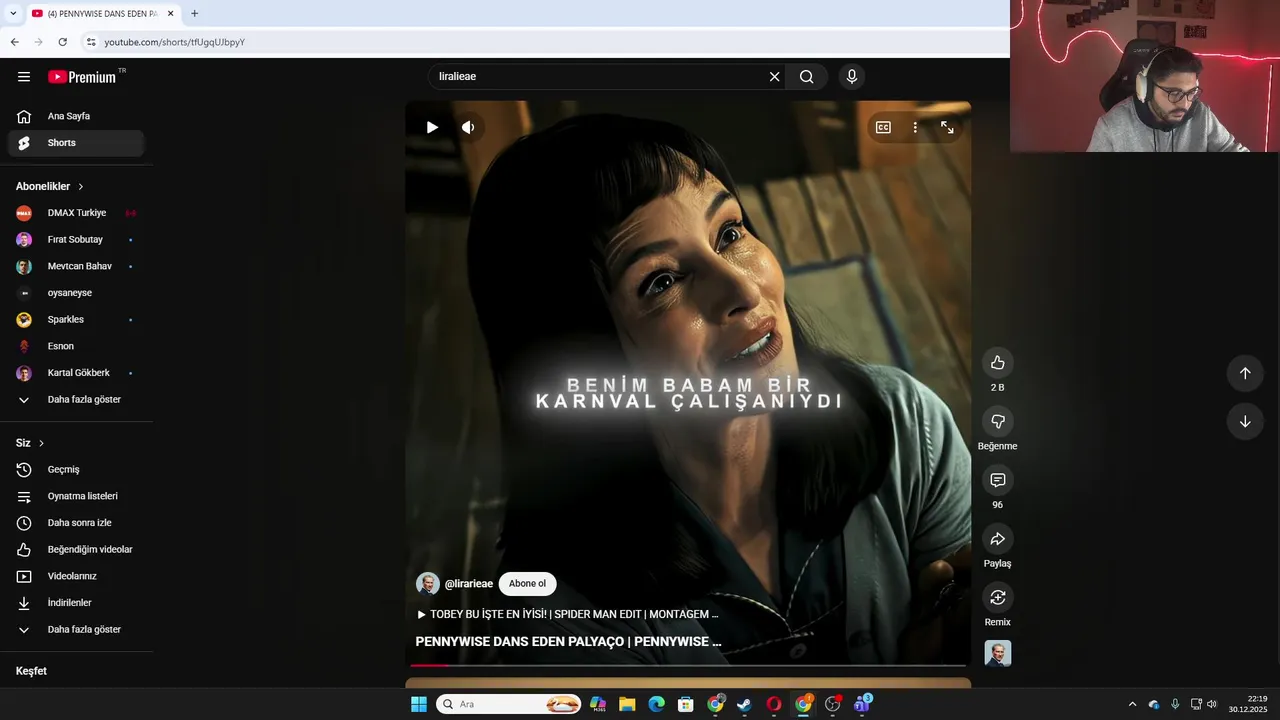Open @lirarieae channel avatar
Image resolution: width=1280 pixels, height=720 pixels.
pos(428,584)
